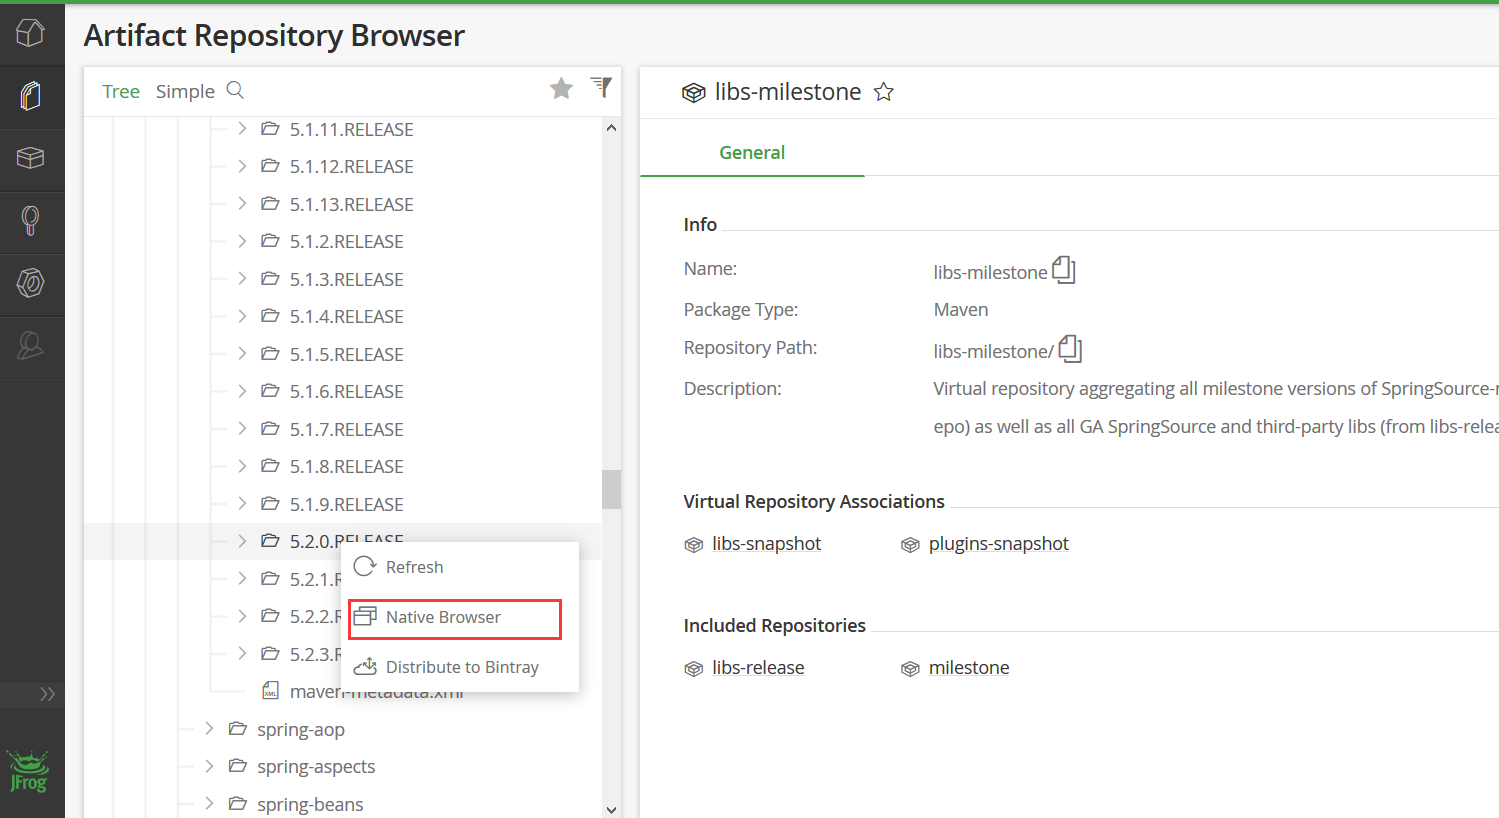Viewport: 1499px width, 818px height.
Task: Open the Search lightbulb icon in the sidebar
Action: coord(31,220)
